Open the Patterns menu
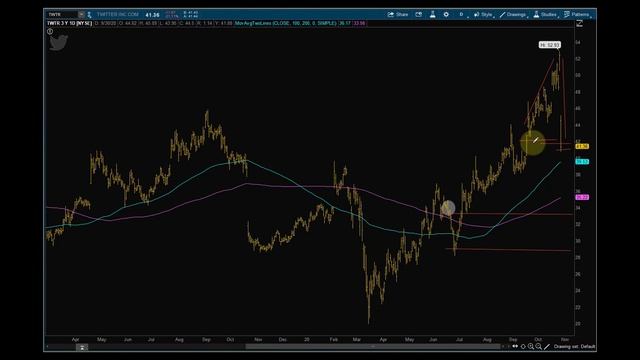 [x=578, y=15]
